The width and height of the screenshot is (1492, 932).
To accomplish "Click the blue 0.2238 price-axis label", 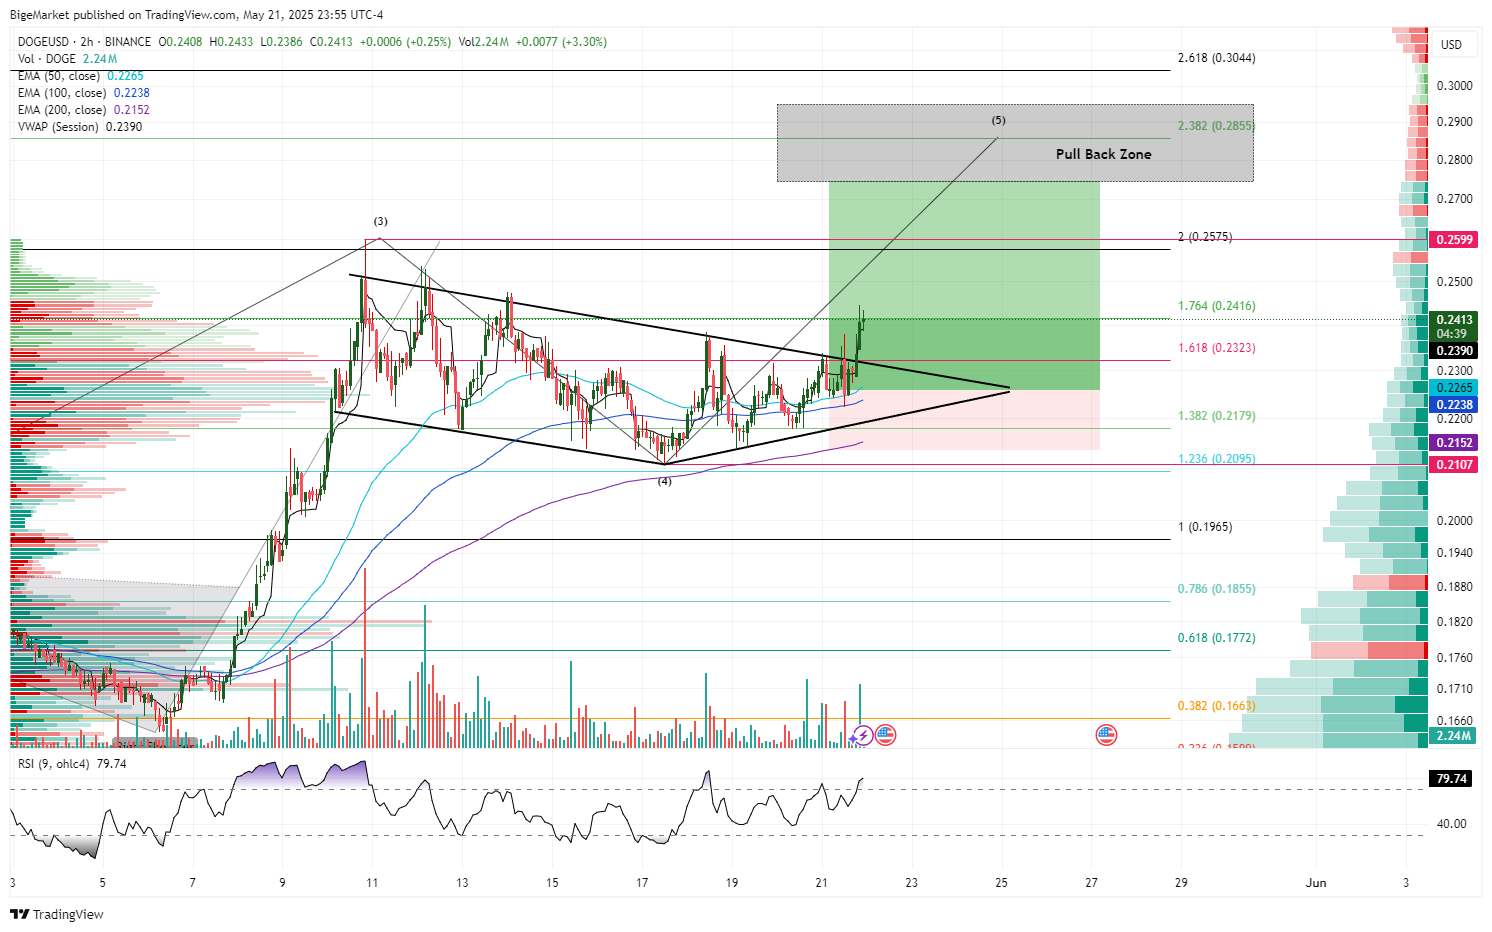I will pyautogui.click(x=1454, y=405).
